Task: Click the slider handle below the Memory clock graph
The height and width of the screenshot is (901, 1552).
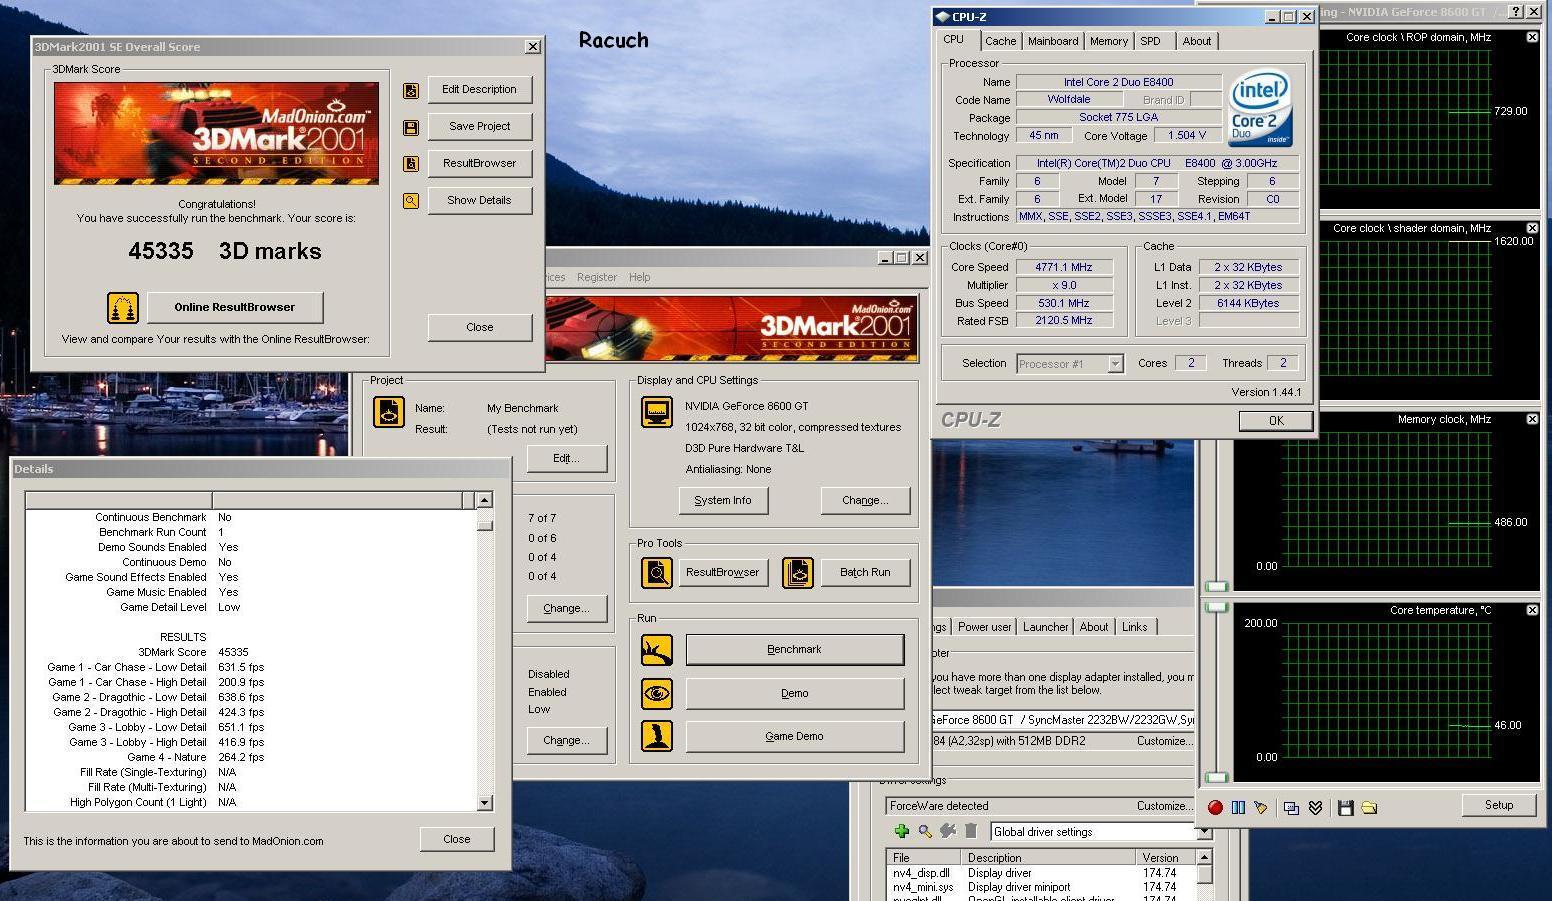Action: pos(1216,586)
